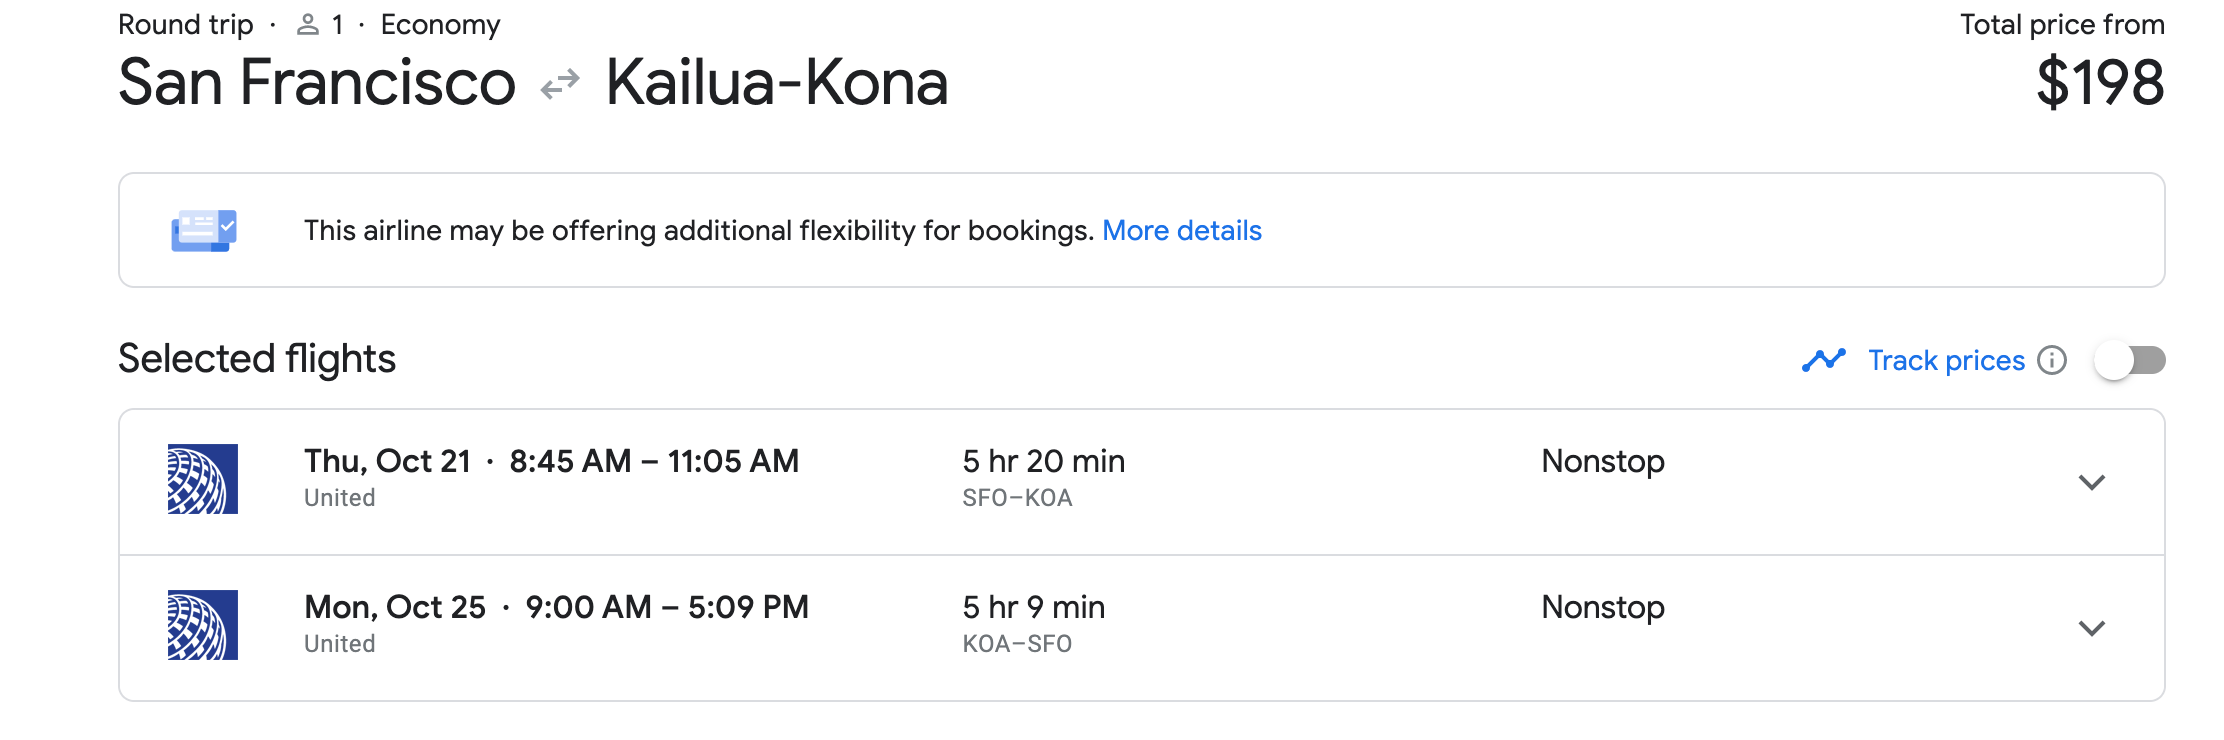Expand the Thu, Oct 21 flight details
Image resolution: width=2224 pixels, height=740 pixels.
(2091, 482)
